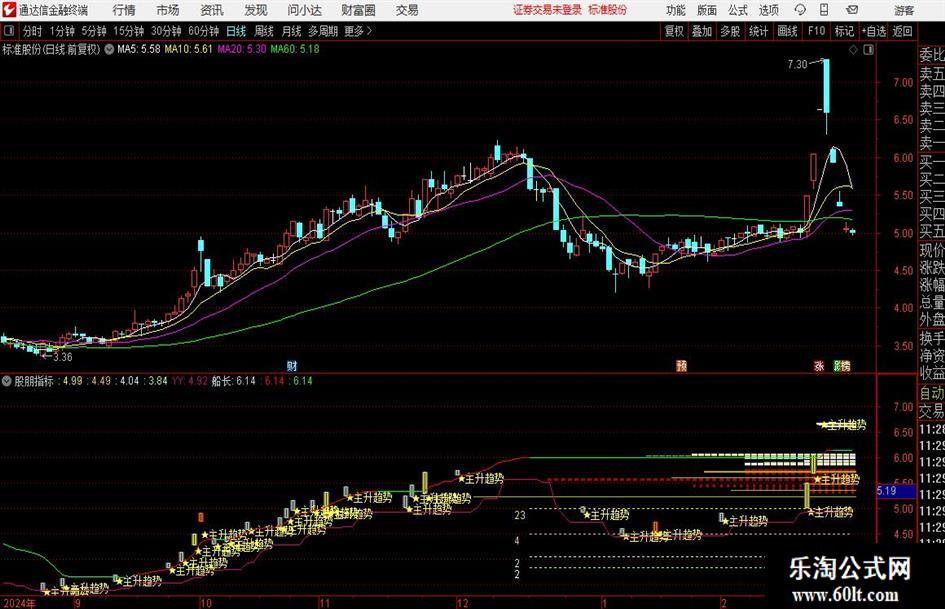945x609 pixels.
Task: Add stock via +自选 button
Action: [x=873, y=31]
